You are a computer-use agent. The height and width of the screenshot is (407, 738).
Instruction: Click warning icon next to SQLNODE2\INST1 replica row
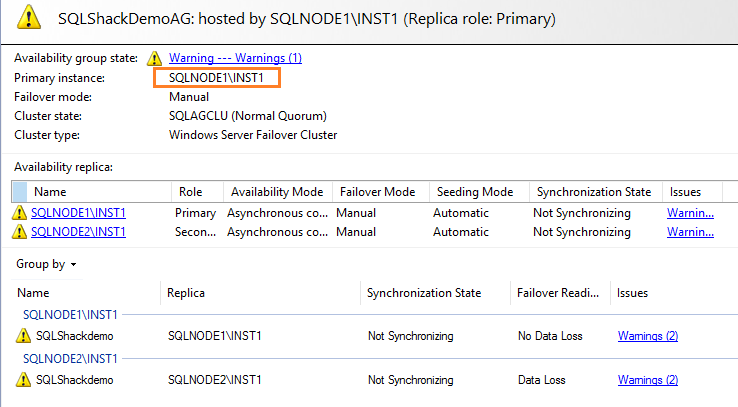pos(20,232)
